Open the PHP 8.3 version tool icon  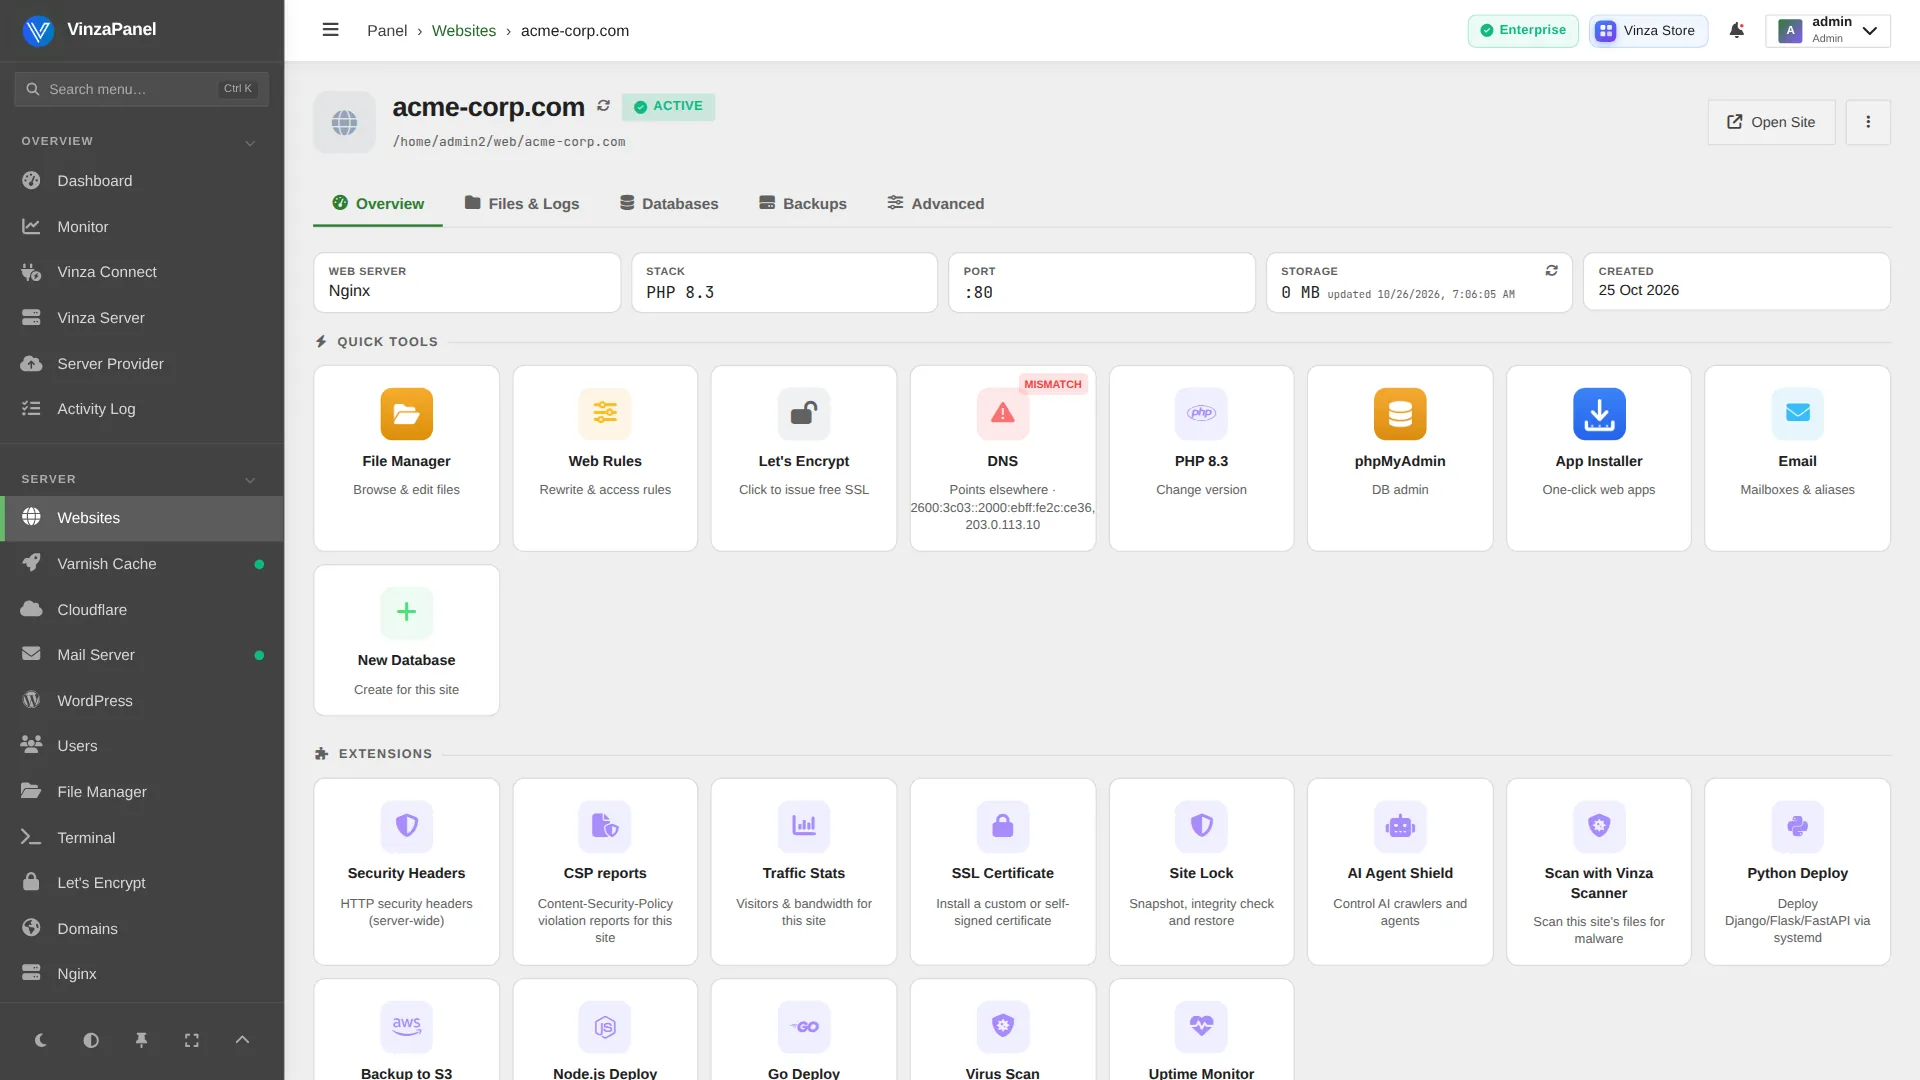coord(1201,414)
